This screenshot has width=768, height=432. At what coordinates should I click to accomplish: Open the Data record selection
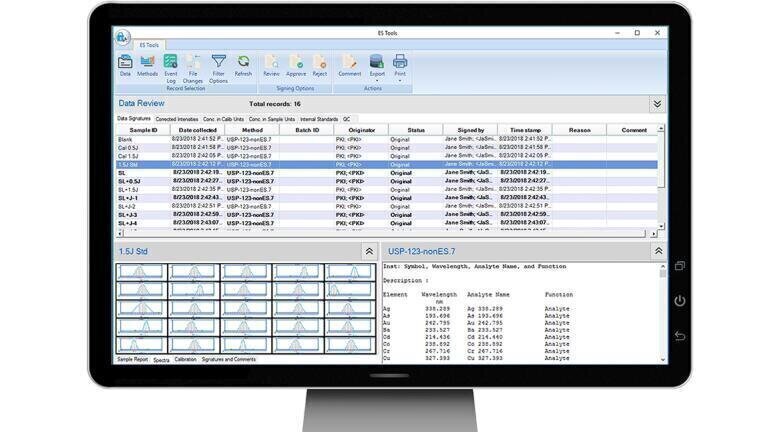click(125, 66)
